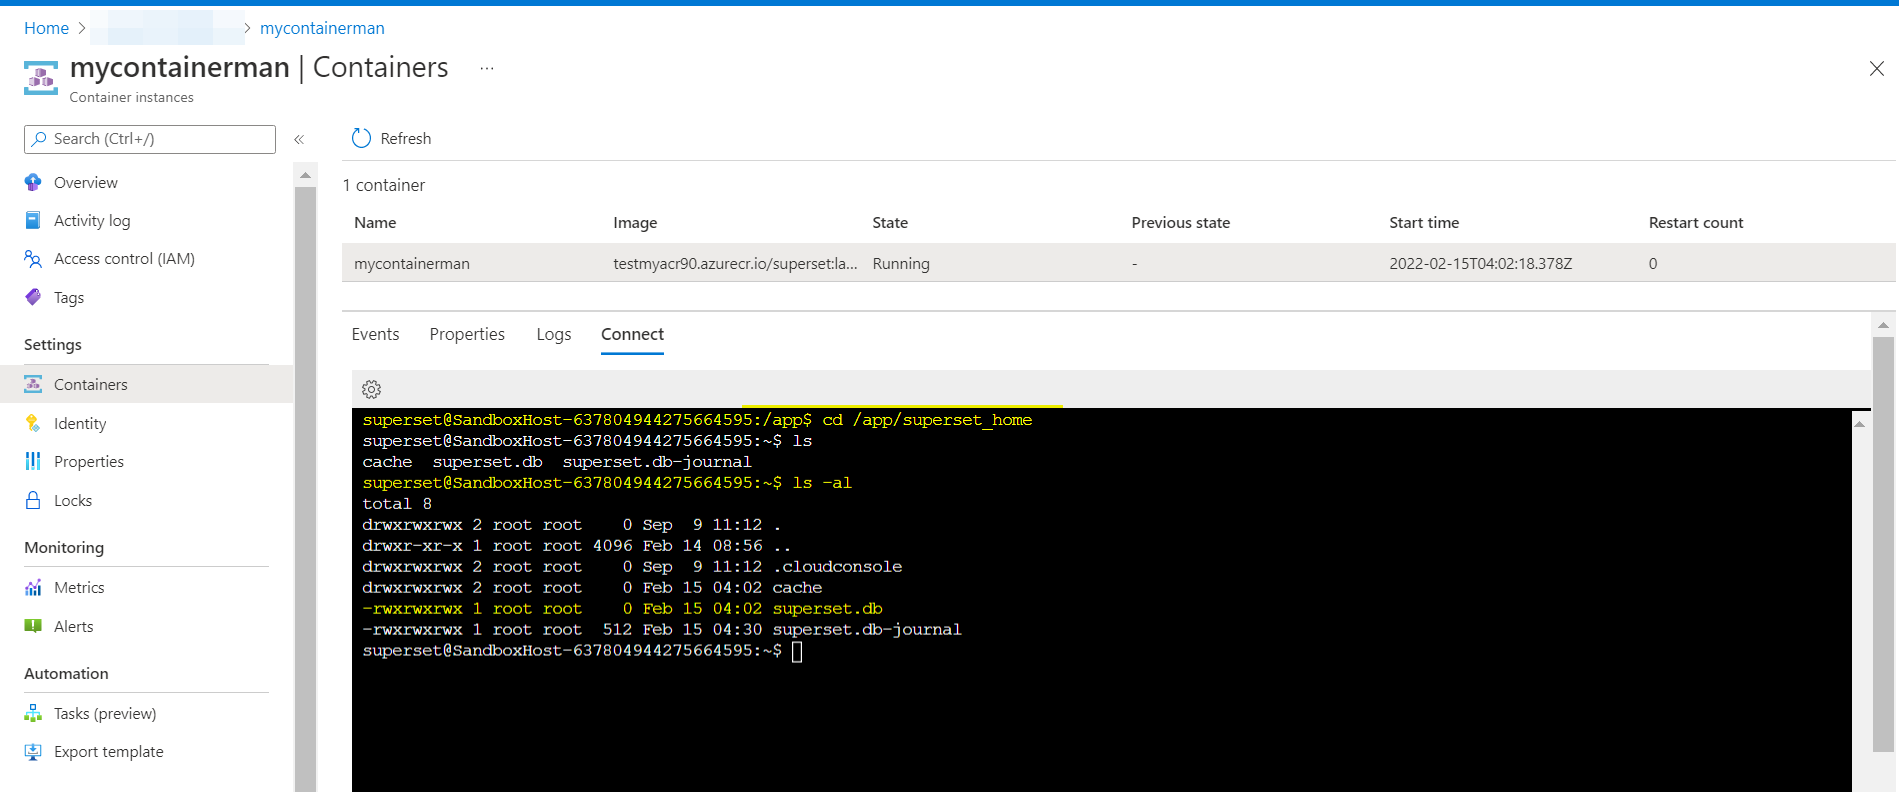This screenshot has height=792, width=1899.
Task: Click the Name column header
Action: click(375, 222)
